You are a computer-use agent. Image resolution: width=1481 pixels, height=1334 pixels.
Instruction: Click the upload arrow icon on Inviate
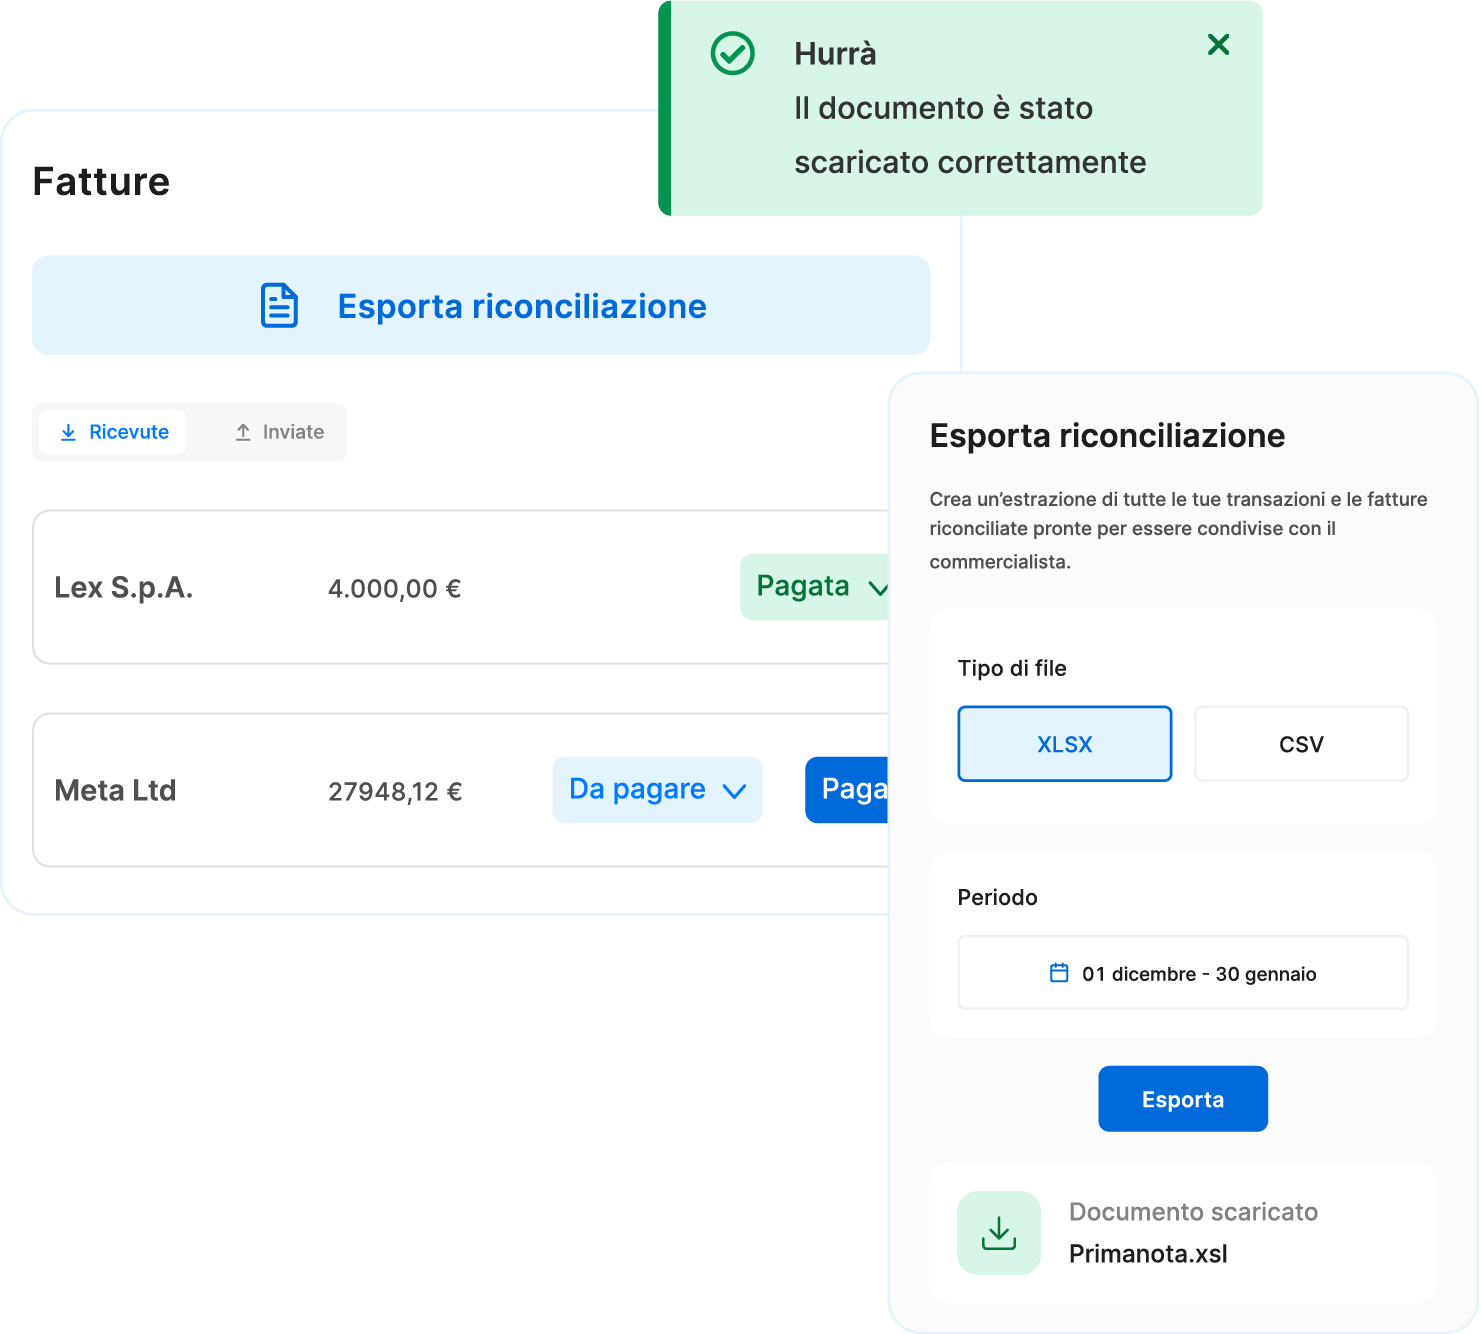pos(243,432)
